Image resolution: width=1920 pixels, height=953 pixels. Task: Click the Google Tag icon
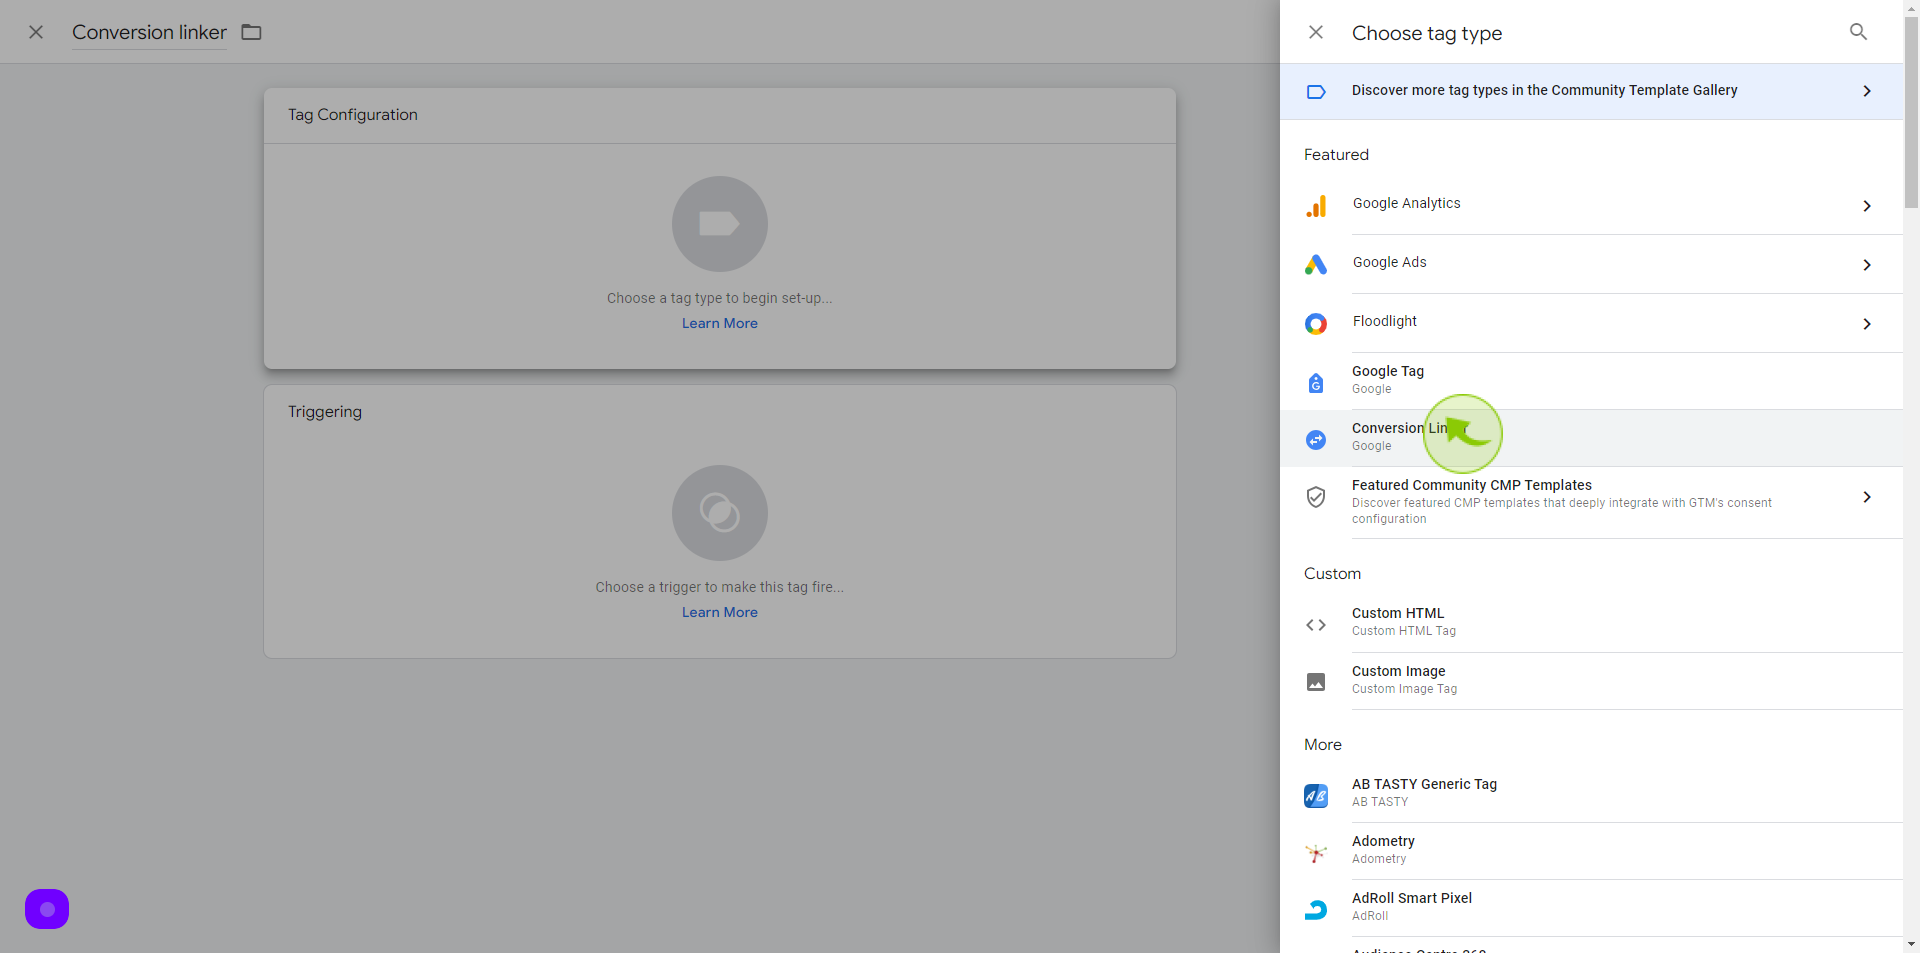point(1316,383)
